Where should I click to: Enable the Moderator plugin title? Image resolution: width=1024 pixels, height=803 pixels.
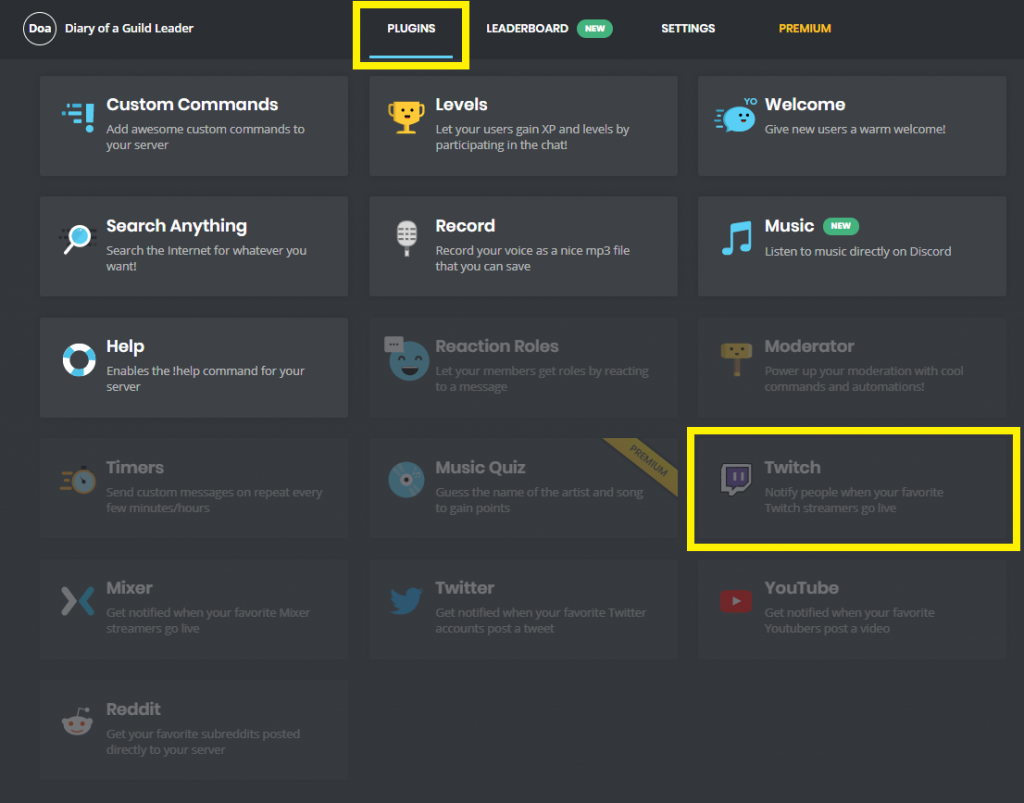tap(809, 346)
